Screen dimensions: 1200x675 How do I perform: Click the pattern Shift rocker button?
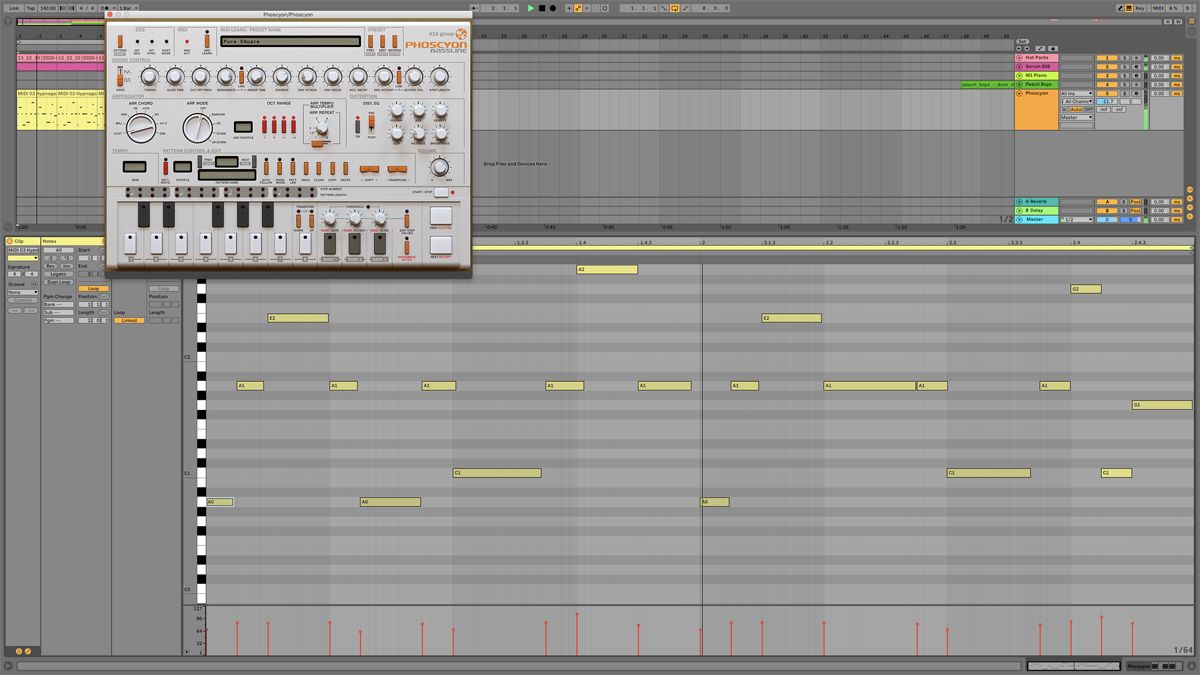point(369,169)
